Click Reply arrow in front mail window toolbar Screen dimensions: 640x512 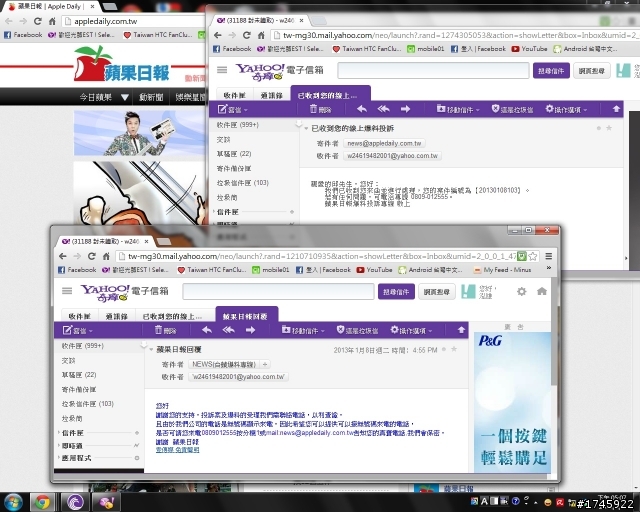click(x=207, y=330)
